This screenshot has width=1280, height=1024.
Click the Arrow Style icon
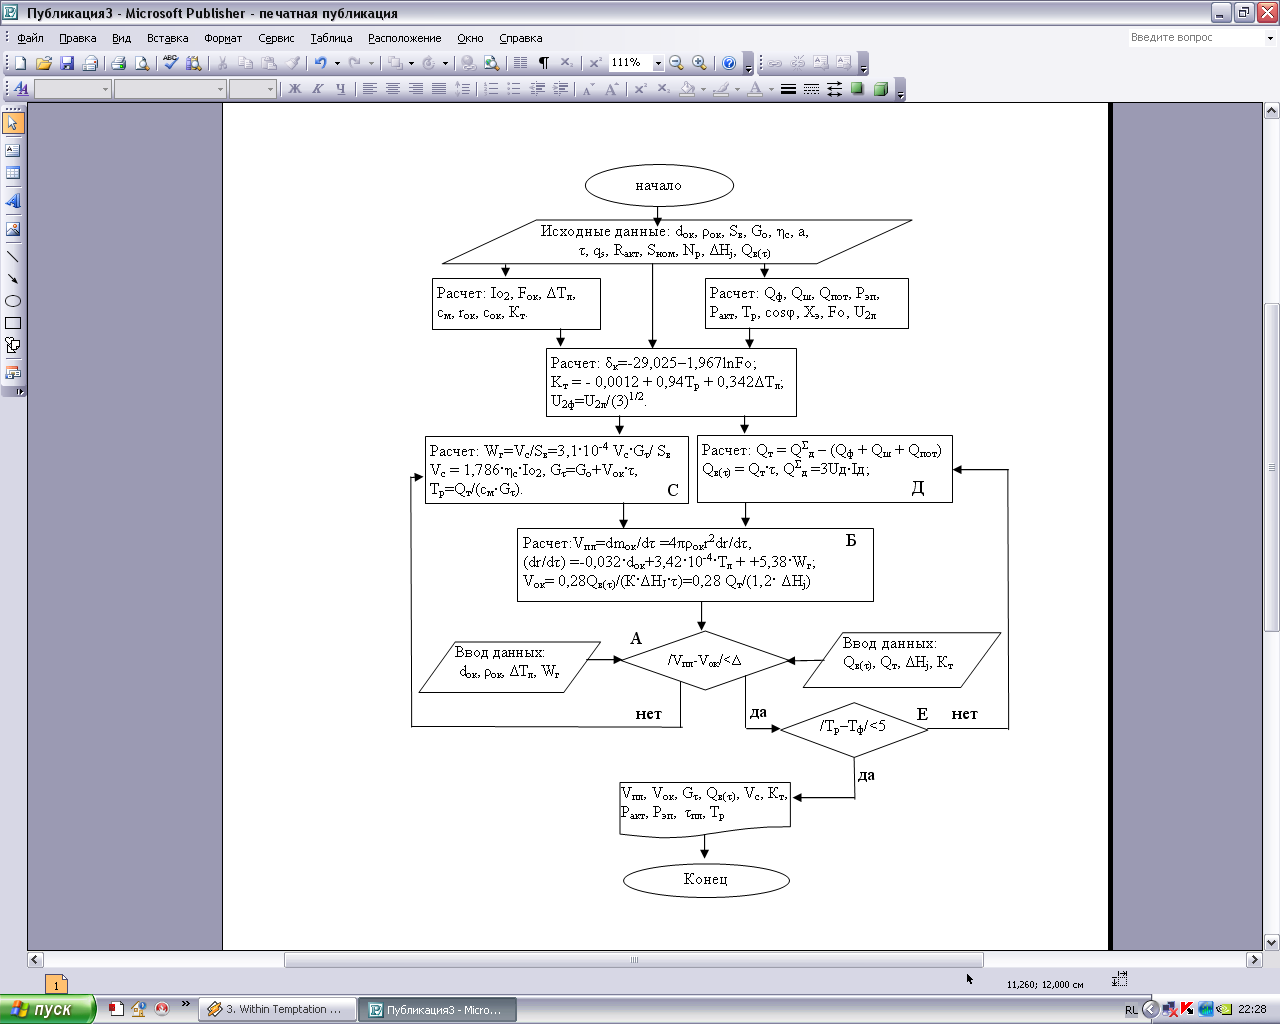(x=834, y=89)
